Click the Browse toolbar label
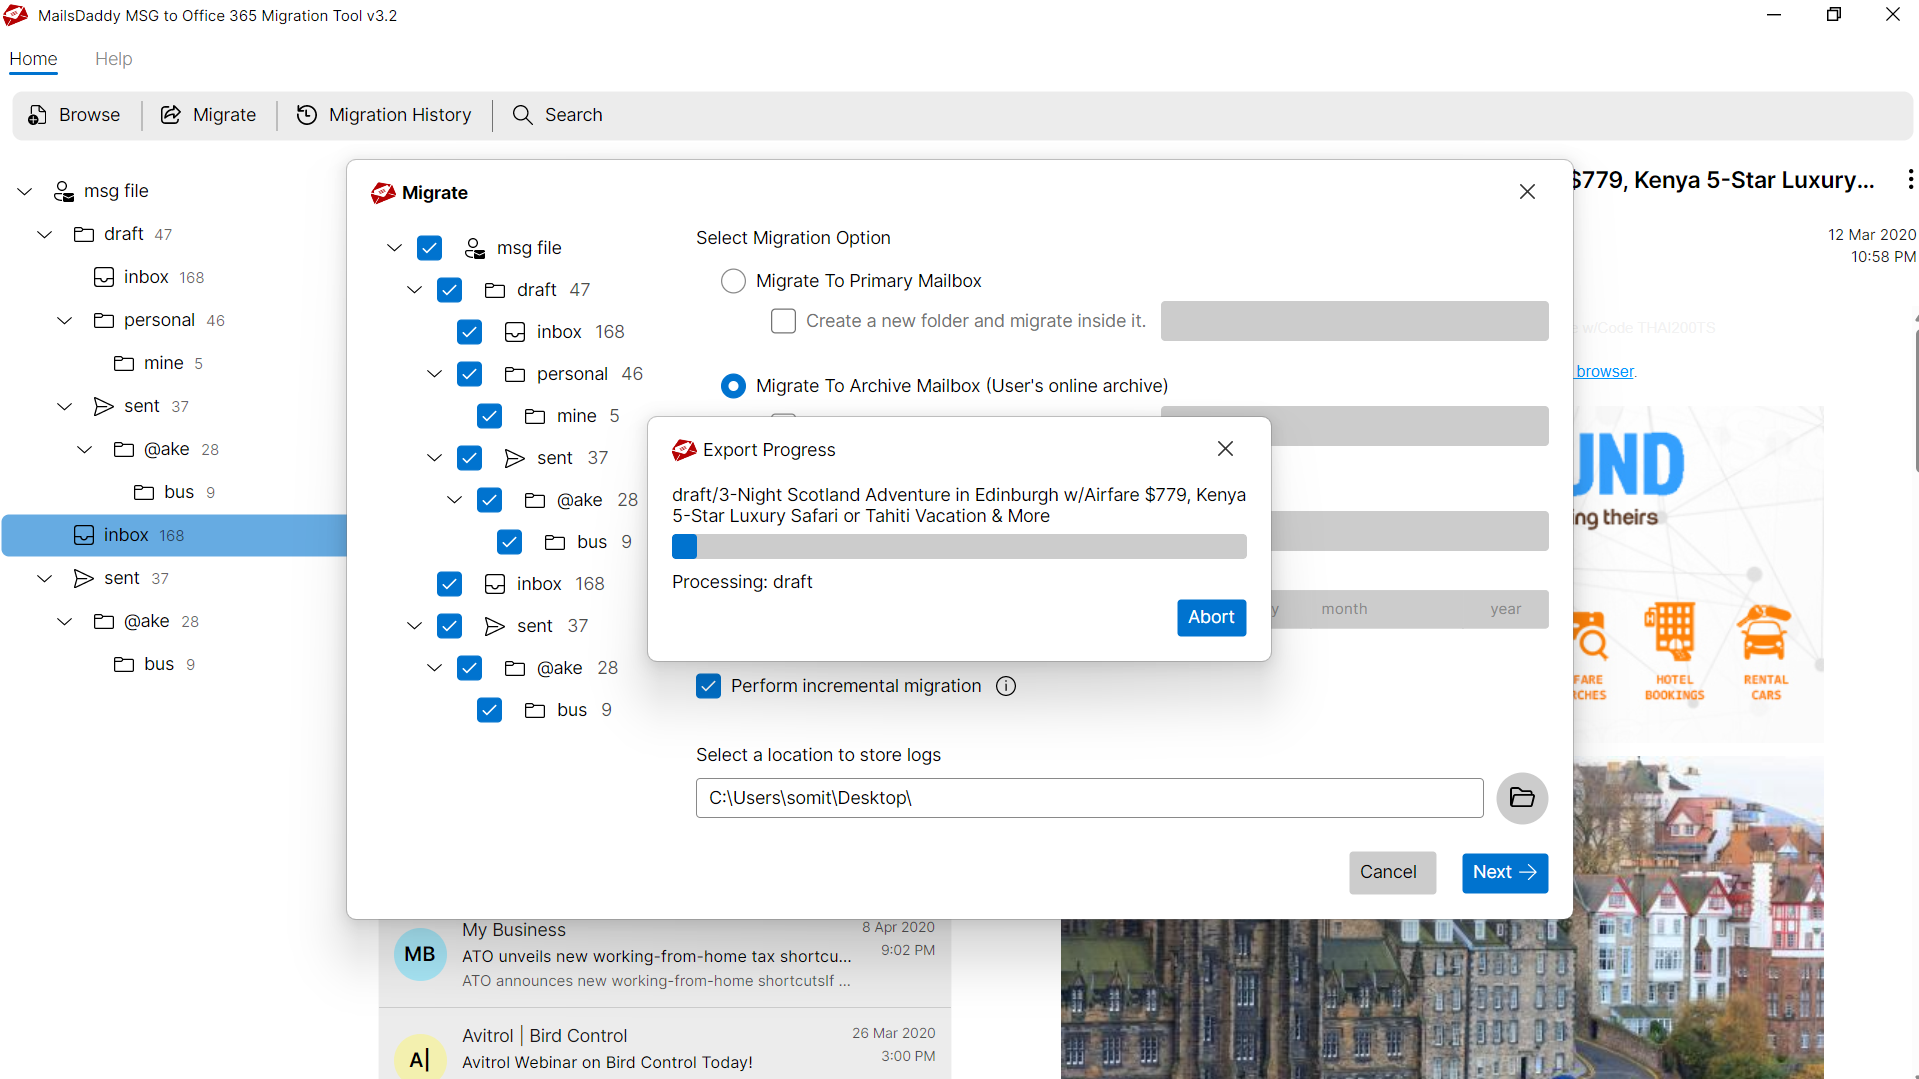1919x1079 pixels. [x=89, y=115]
